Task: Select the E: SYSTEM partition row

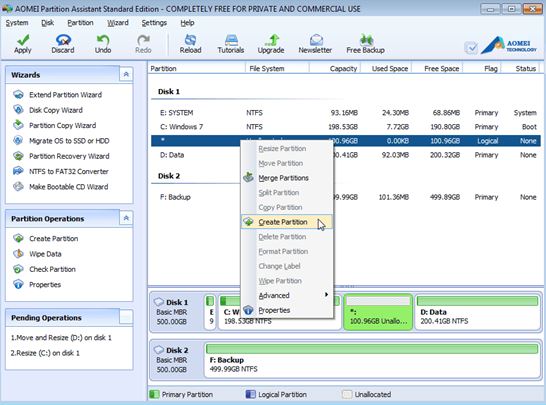Action: click(x=346, y=113)
